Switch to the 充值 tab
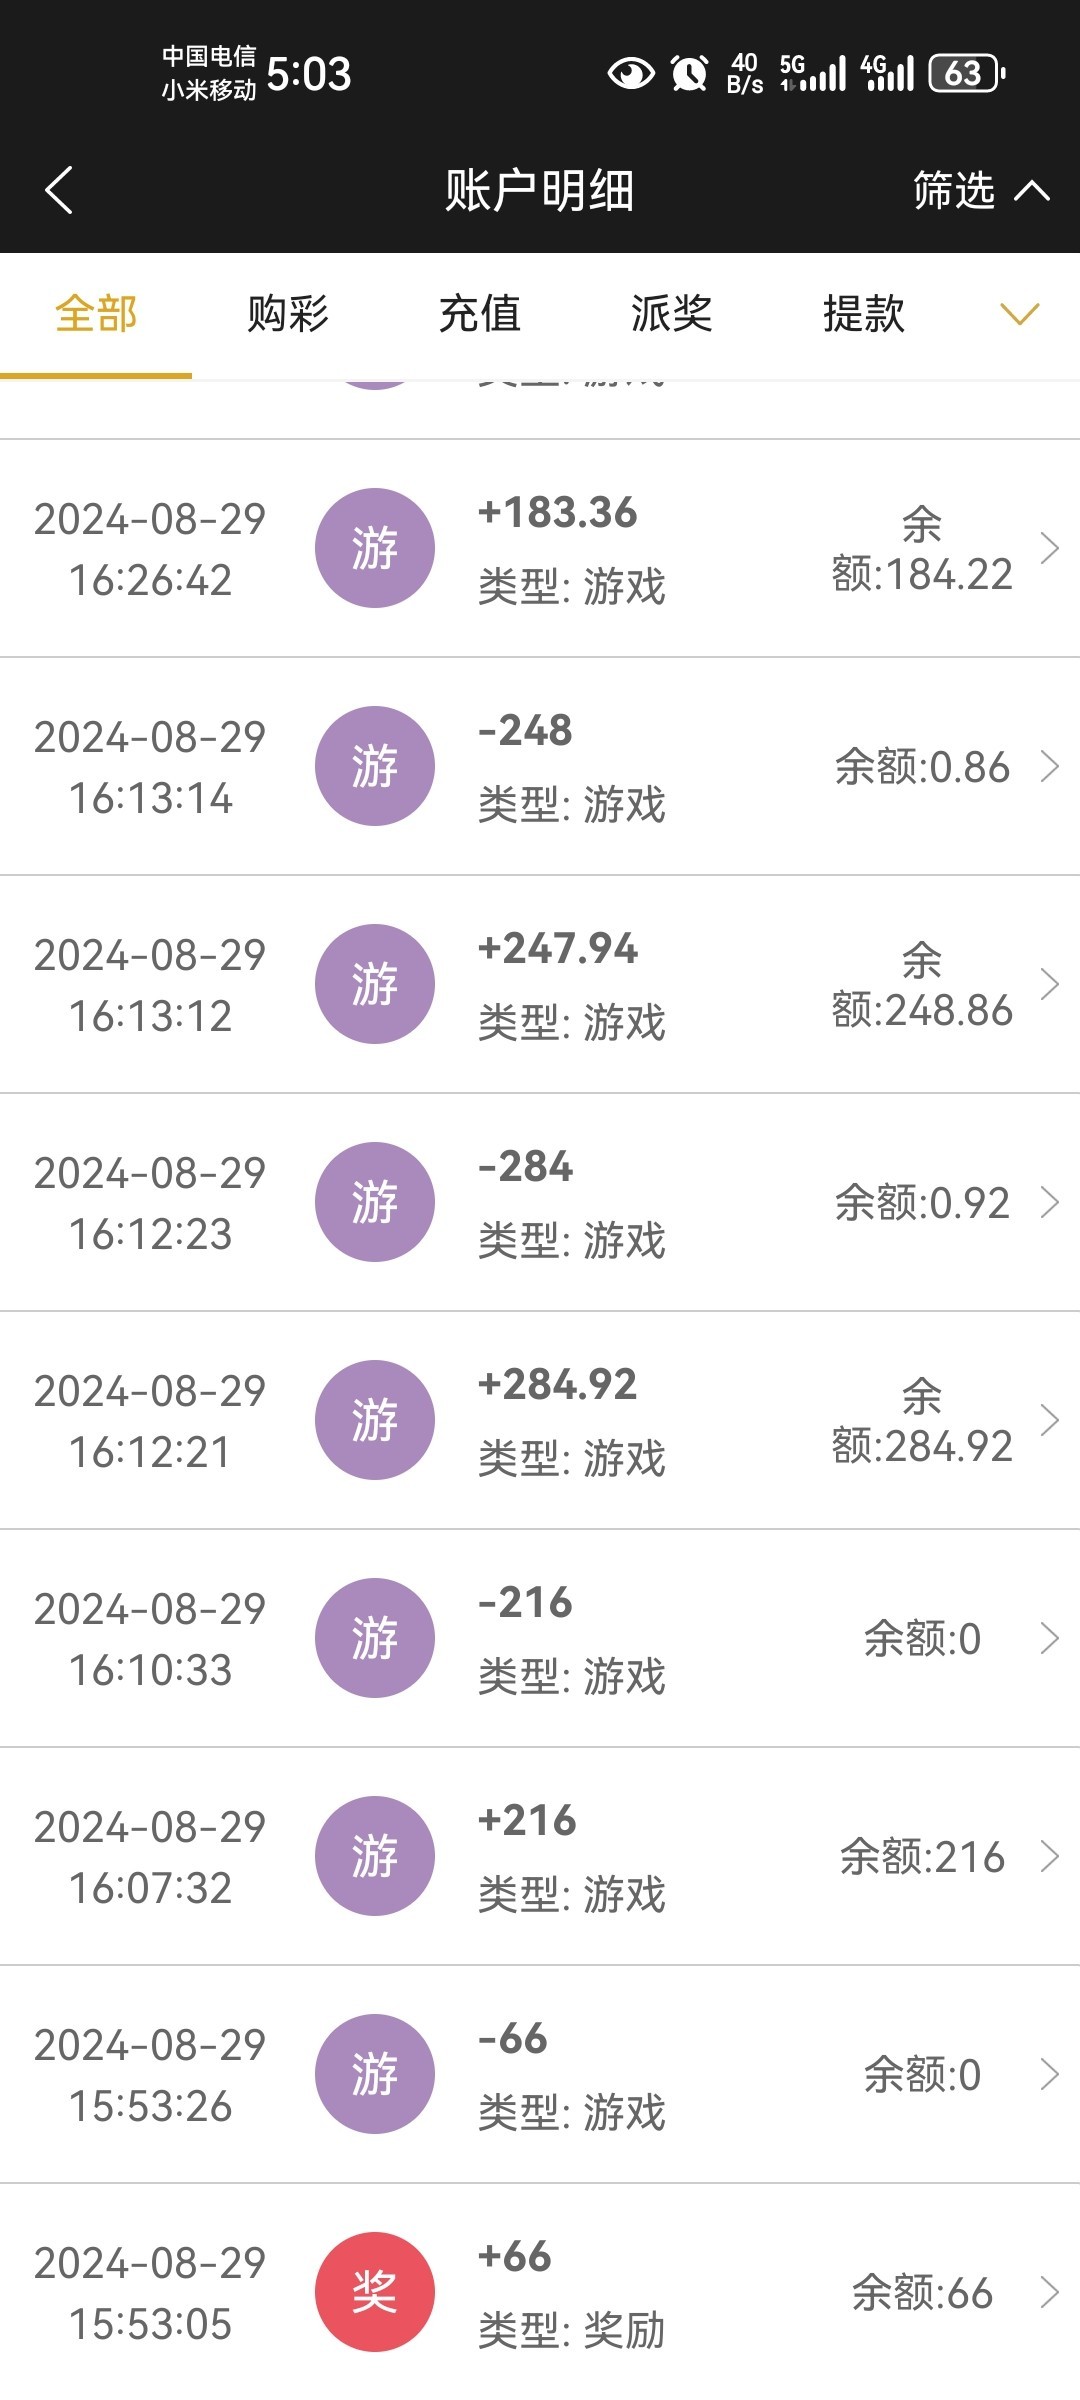1080x2400 pixels. [x=480, y=314]
